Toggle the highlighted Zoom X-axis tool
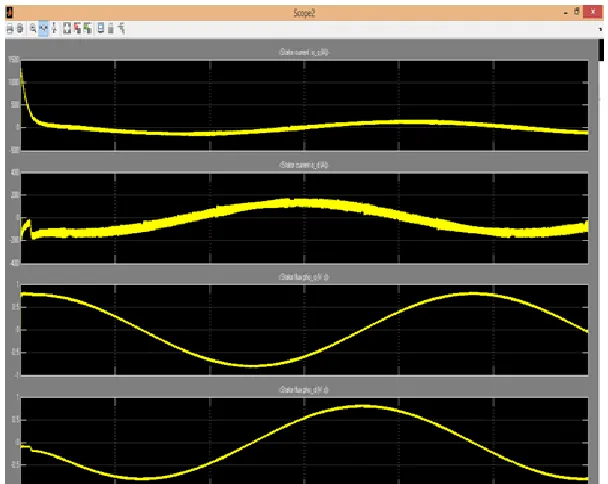 point(43,28)
